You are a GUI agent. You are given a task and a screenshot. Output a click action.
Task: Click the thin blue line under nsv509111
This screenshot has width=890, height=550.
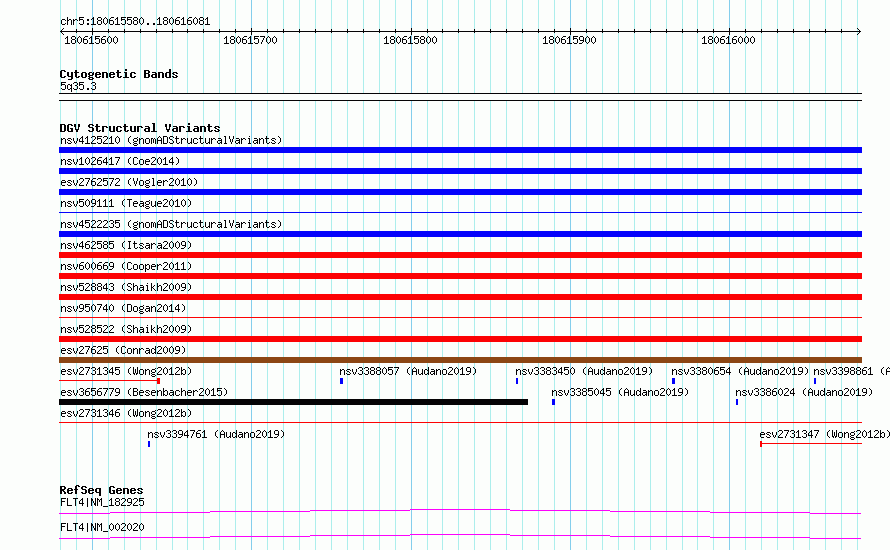(x=460, y=213)
